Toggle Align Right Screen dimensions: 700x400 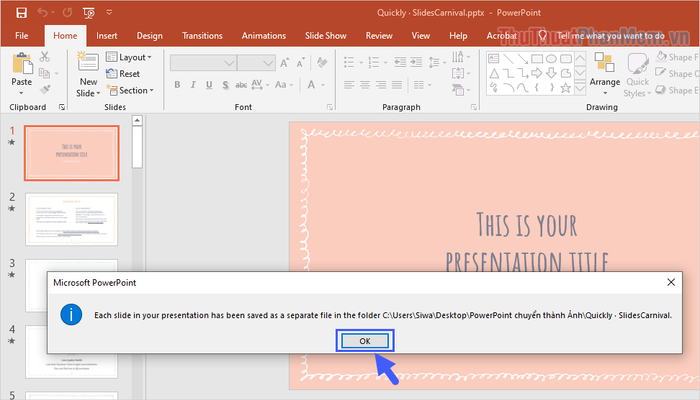(381, 85)
